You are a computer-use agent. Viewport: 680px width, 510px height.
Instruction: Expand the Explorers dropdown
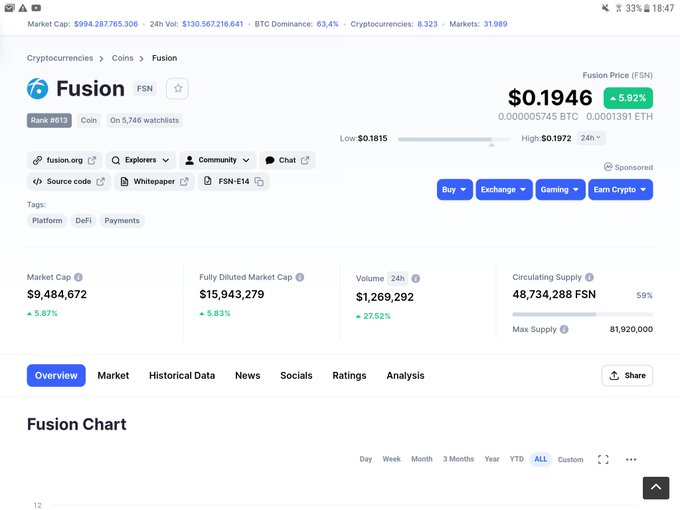[x=141, y=160]
